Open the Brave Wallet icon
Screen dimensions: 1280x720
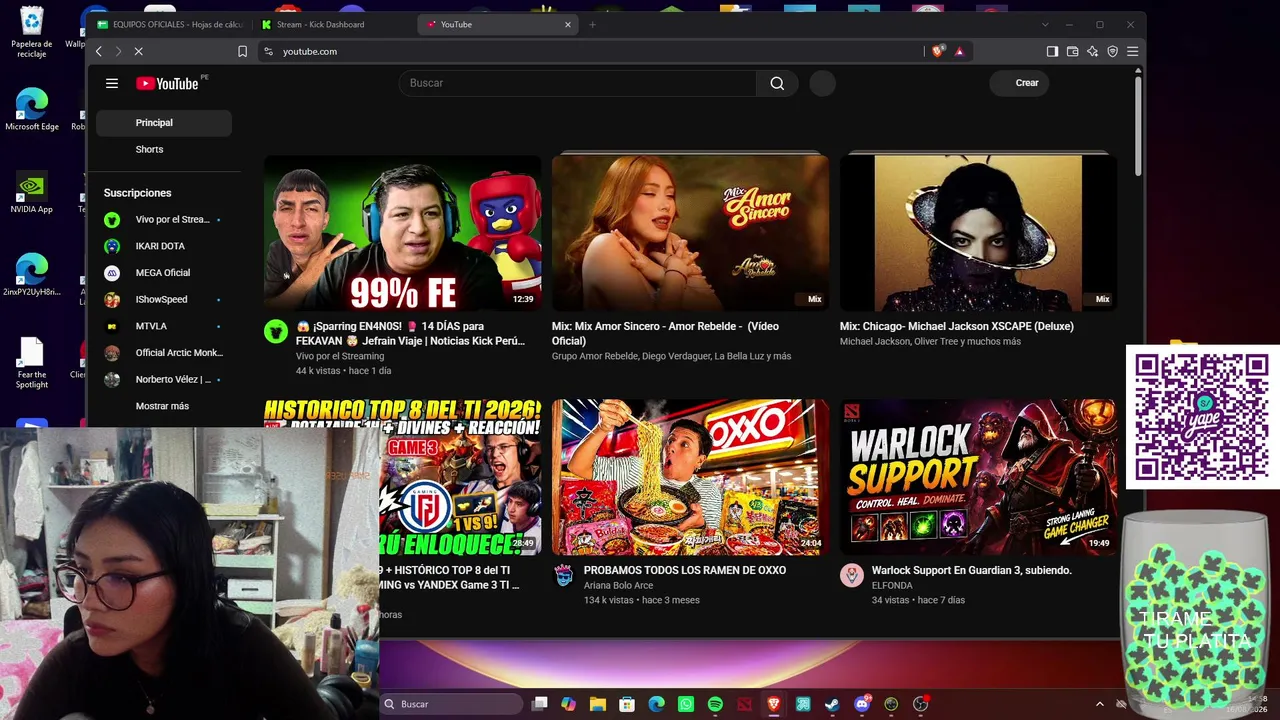tap(1072, 51)
